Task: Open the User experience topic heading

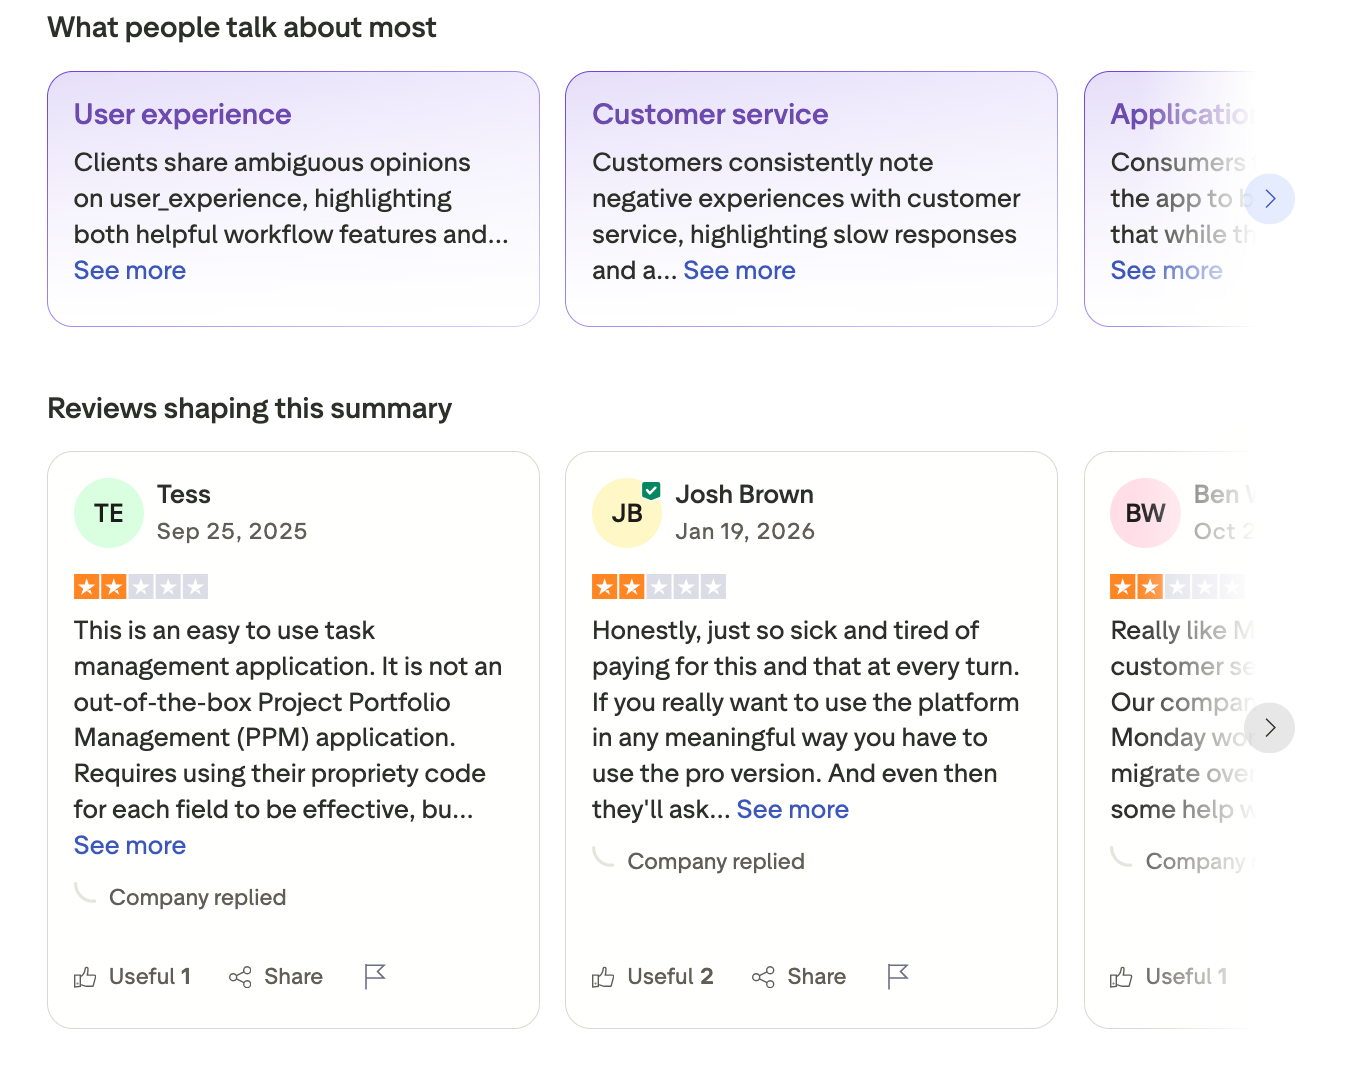Action: click(183, 115)
